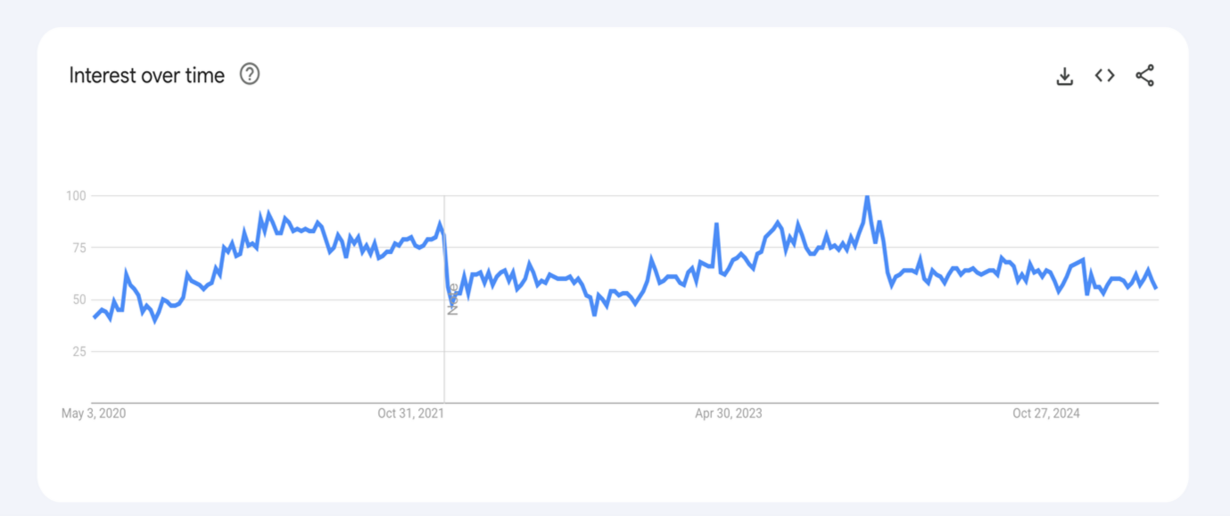Click the 100 value on the y-axis
The height and width of the screenshot is (516, 1230).
click(75, 196)
